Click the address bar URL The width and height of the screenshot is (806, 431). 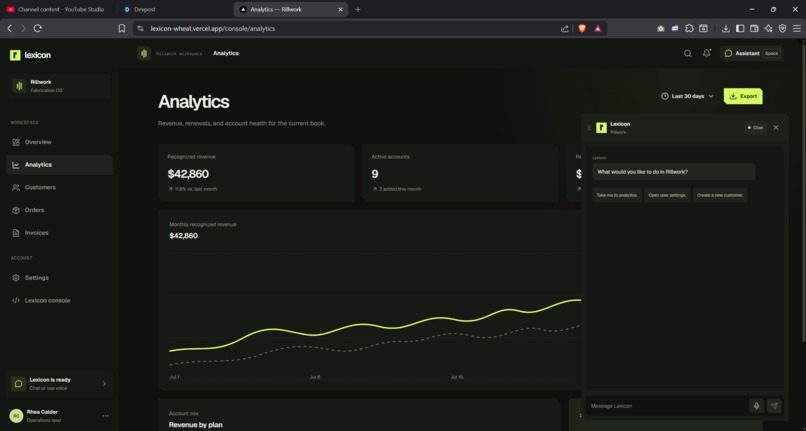click(213, 29)
